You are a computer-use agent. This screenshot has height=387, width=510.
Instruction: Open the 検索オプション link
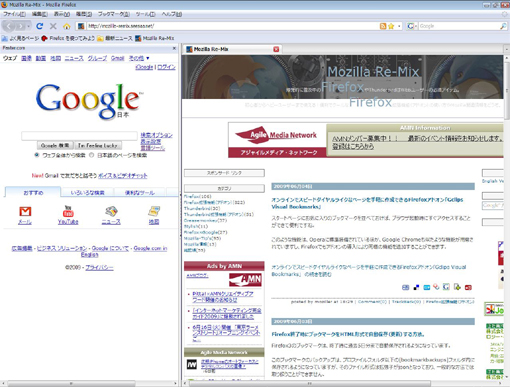click(156, 135)
